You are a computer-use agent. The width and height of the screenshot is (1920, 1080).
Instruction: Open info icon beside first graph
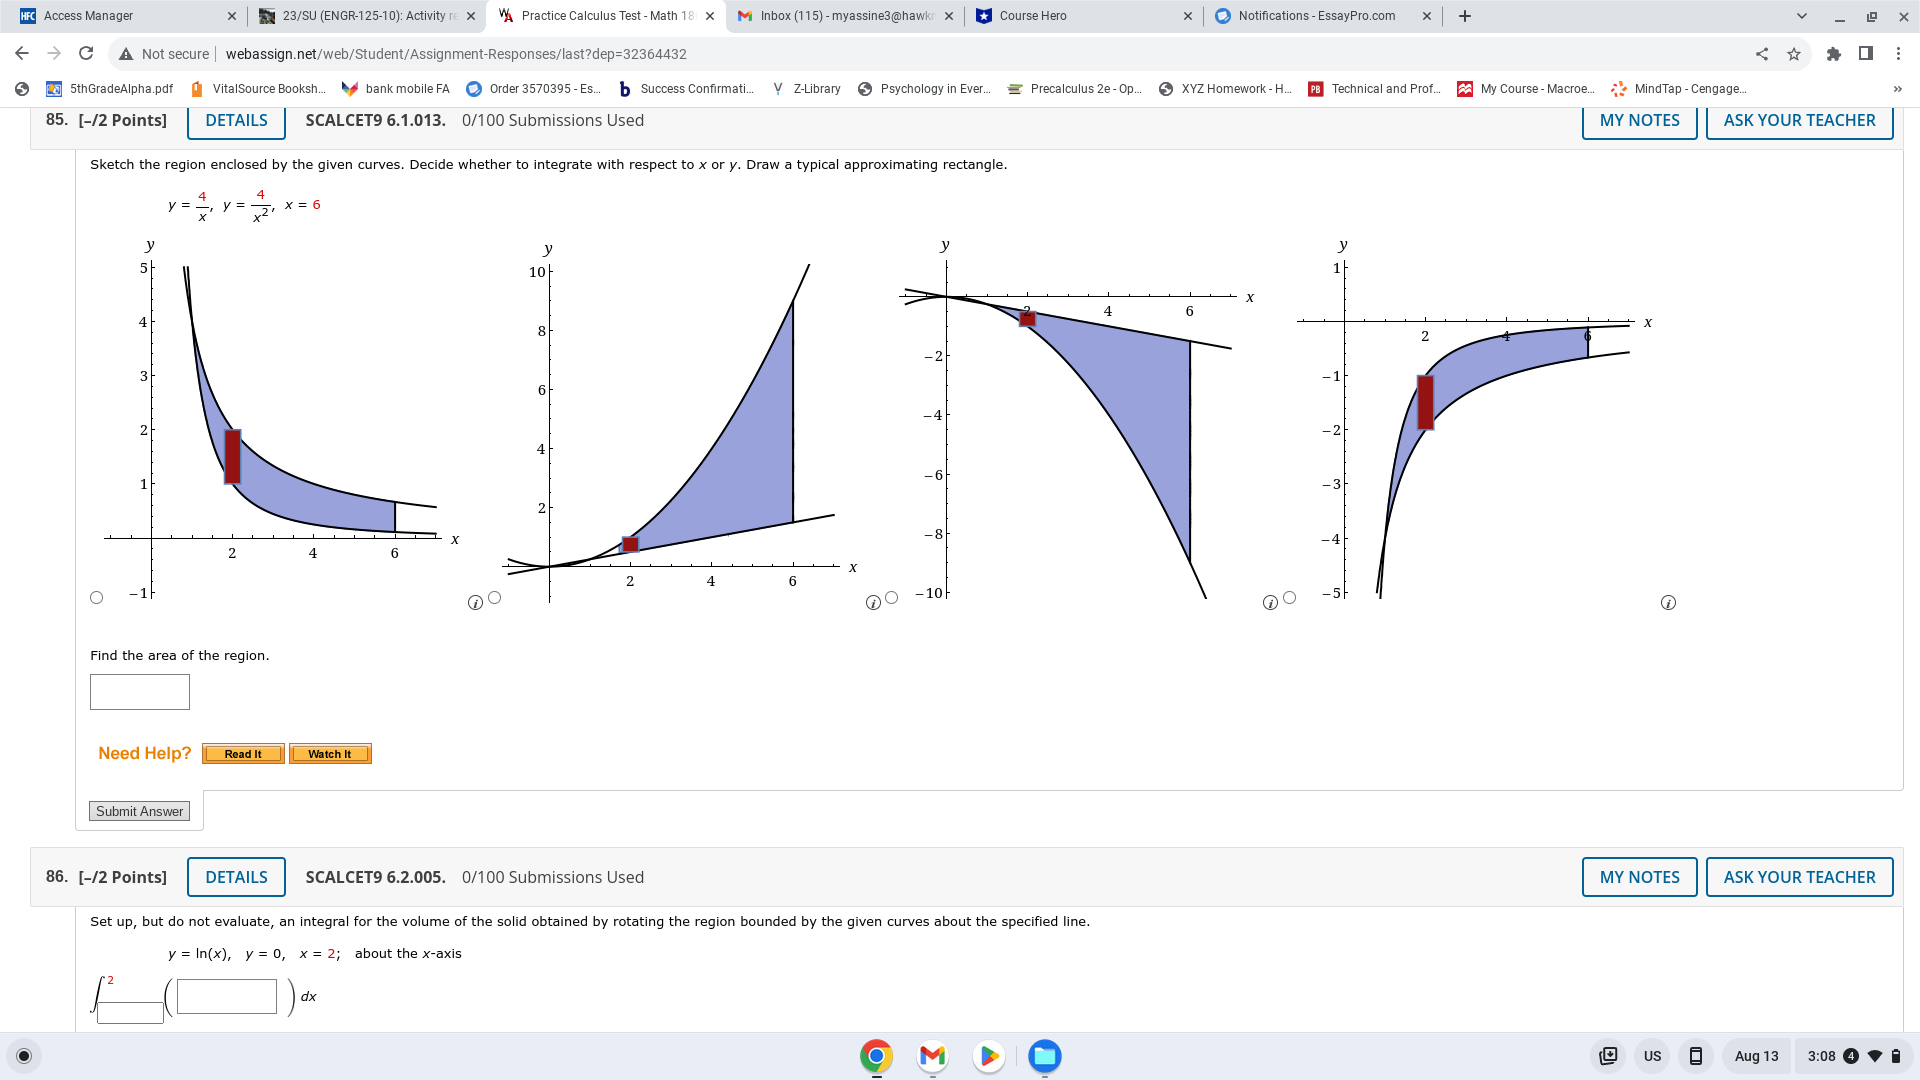(x=475, y=603)
